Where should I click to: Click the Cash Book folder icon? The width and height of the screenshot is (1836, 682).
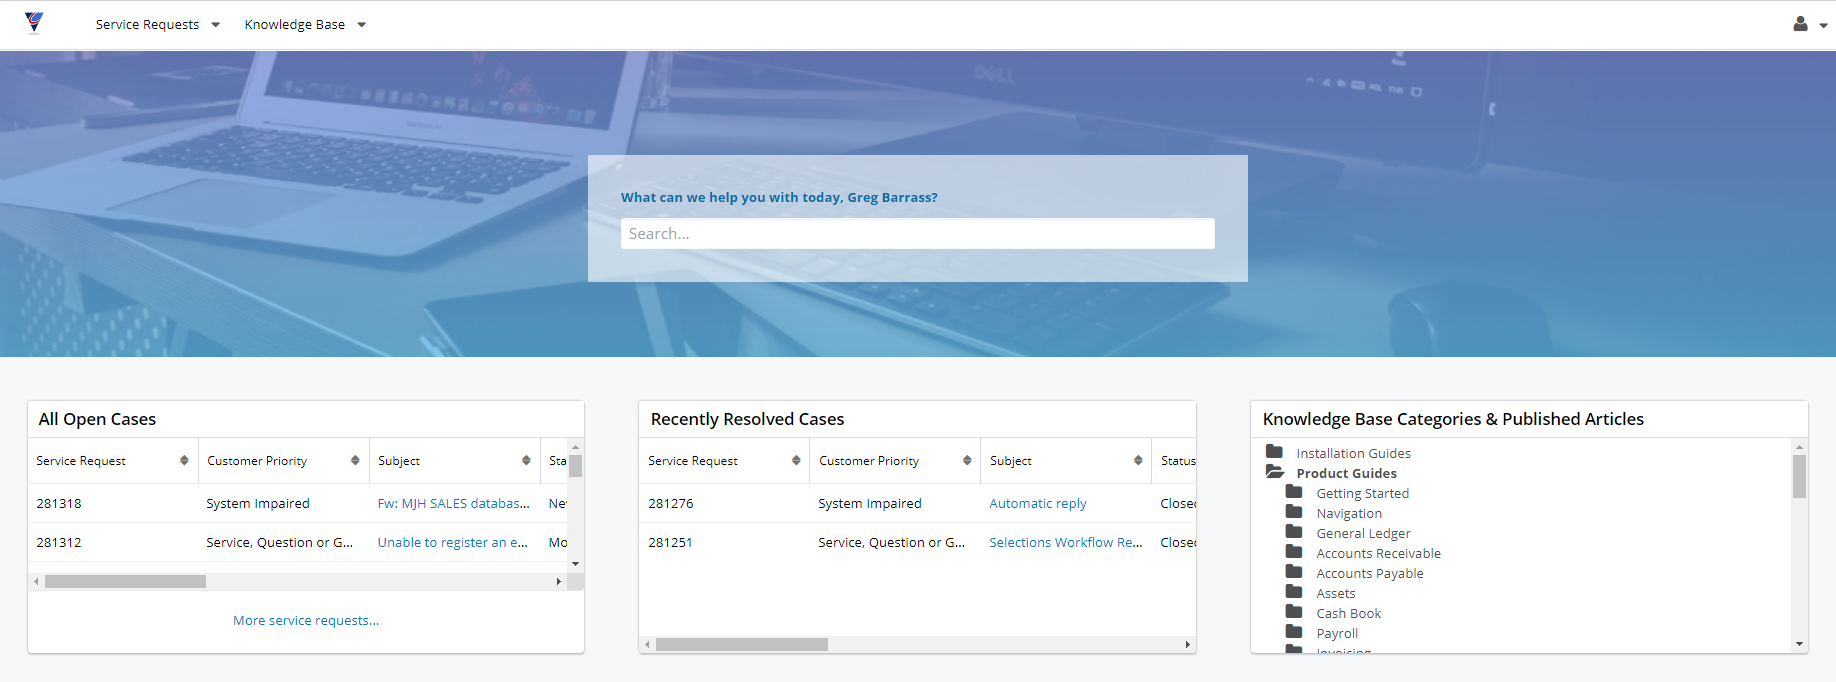coord(1294,612)
